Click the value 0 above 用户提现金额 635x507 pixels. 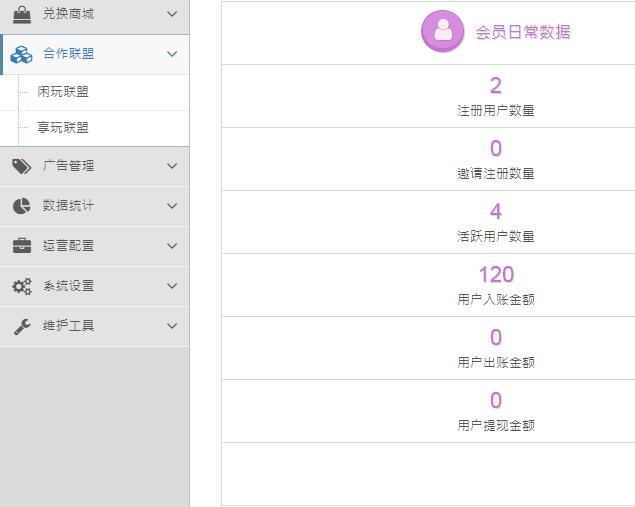[496, 400]
